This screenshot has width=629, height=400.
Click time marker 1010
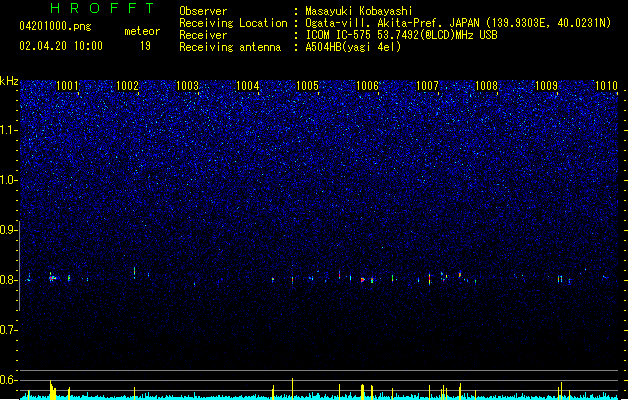click(x=606, y=86)
